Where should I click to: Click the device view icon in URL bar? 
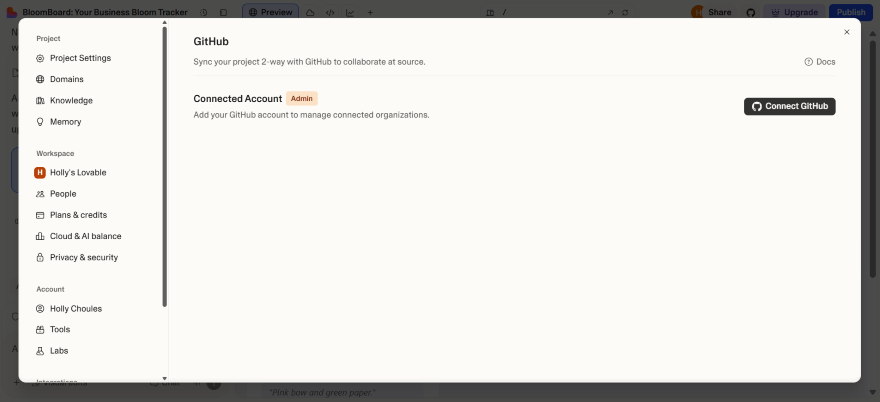[490, 12]
